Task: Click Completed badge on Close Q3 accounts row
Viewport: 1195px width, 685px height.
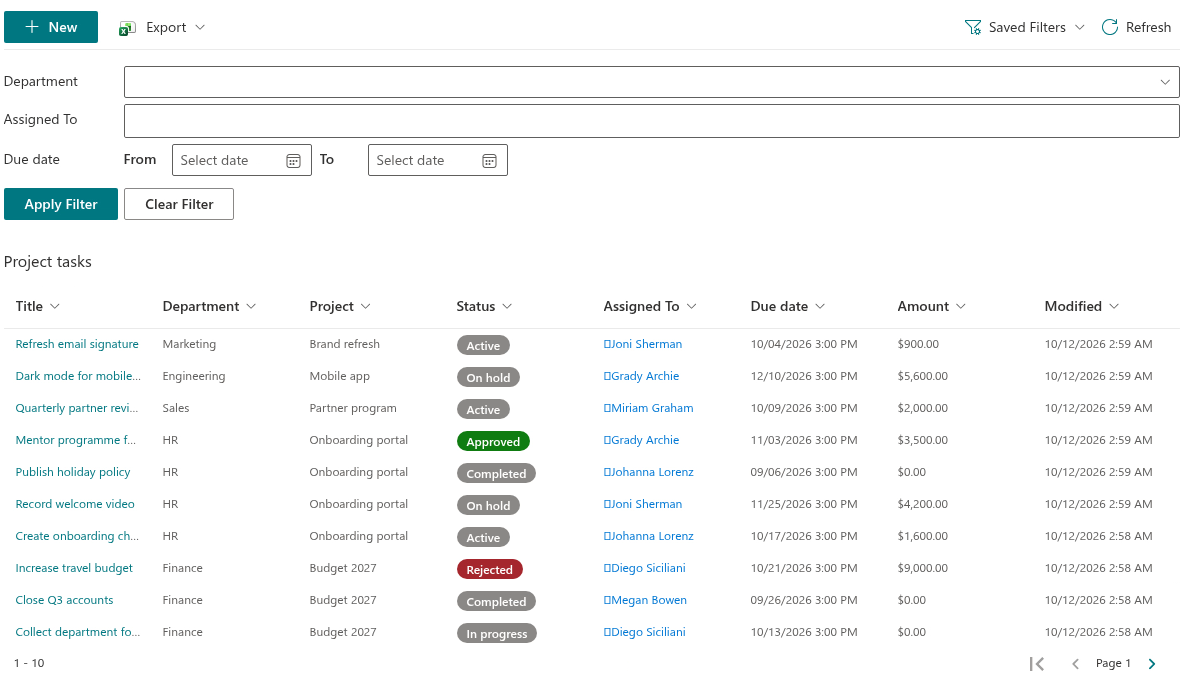Action: pos(496,602)
